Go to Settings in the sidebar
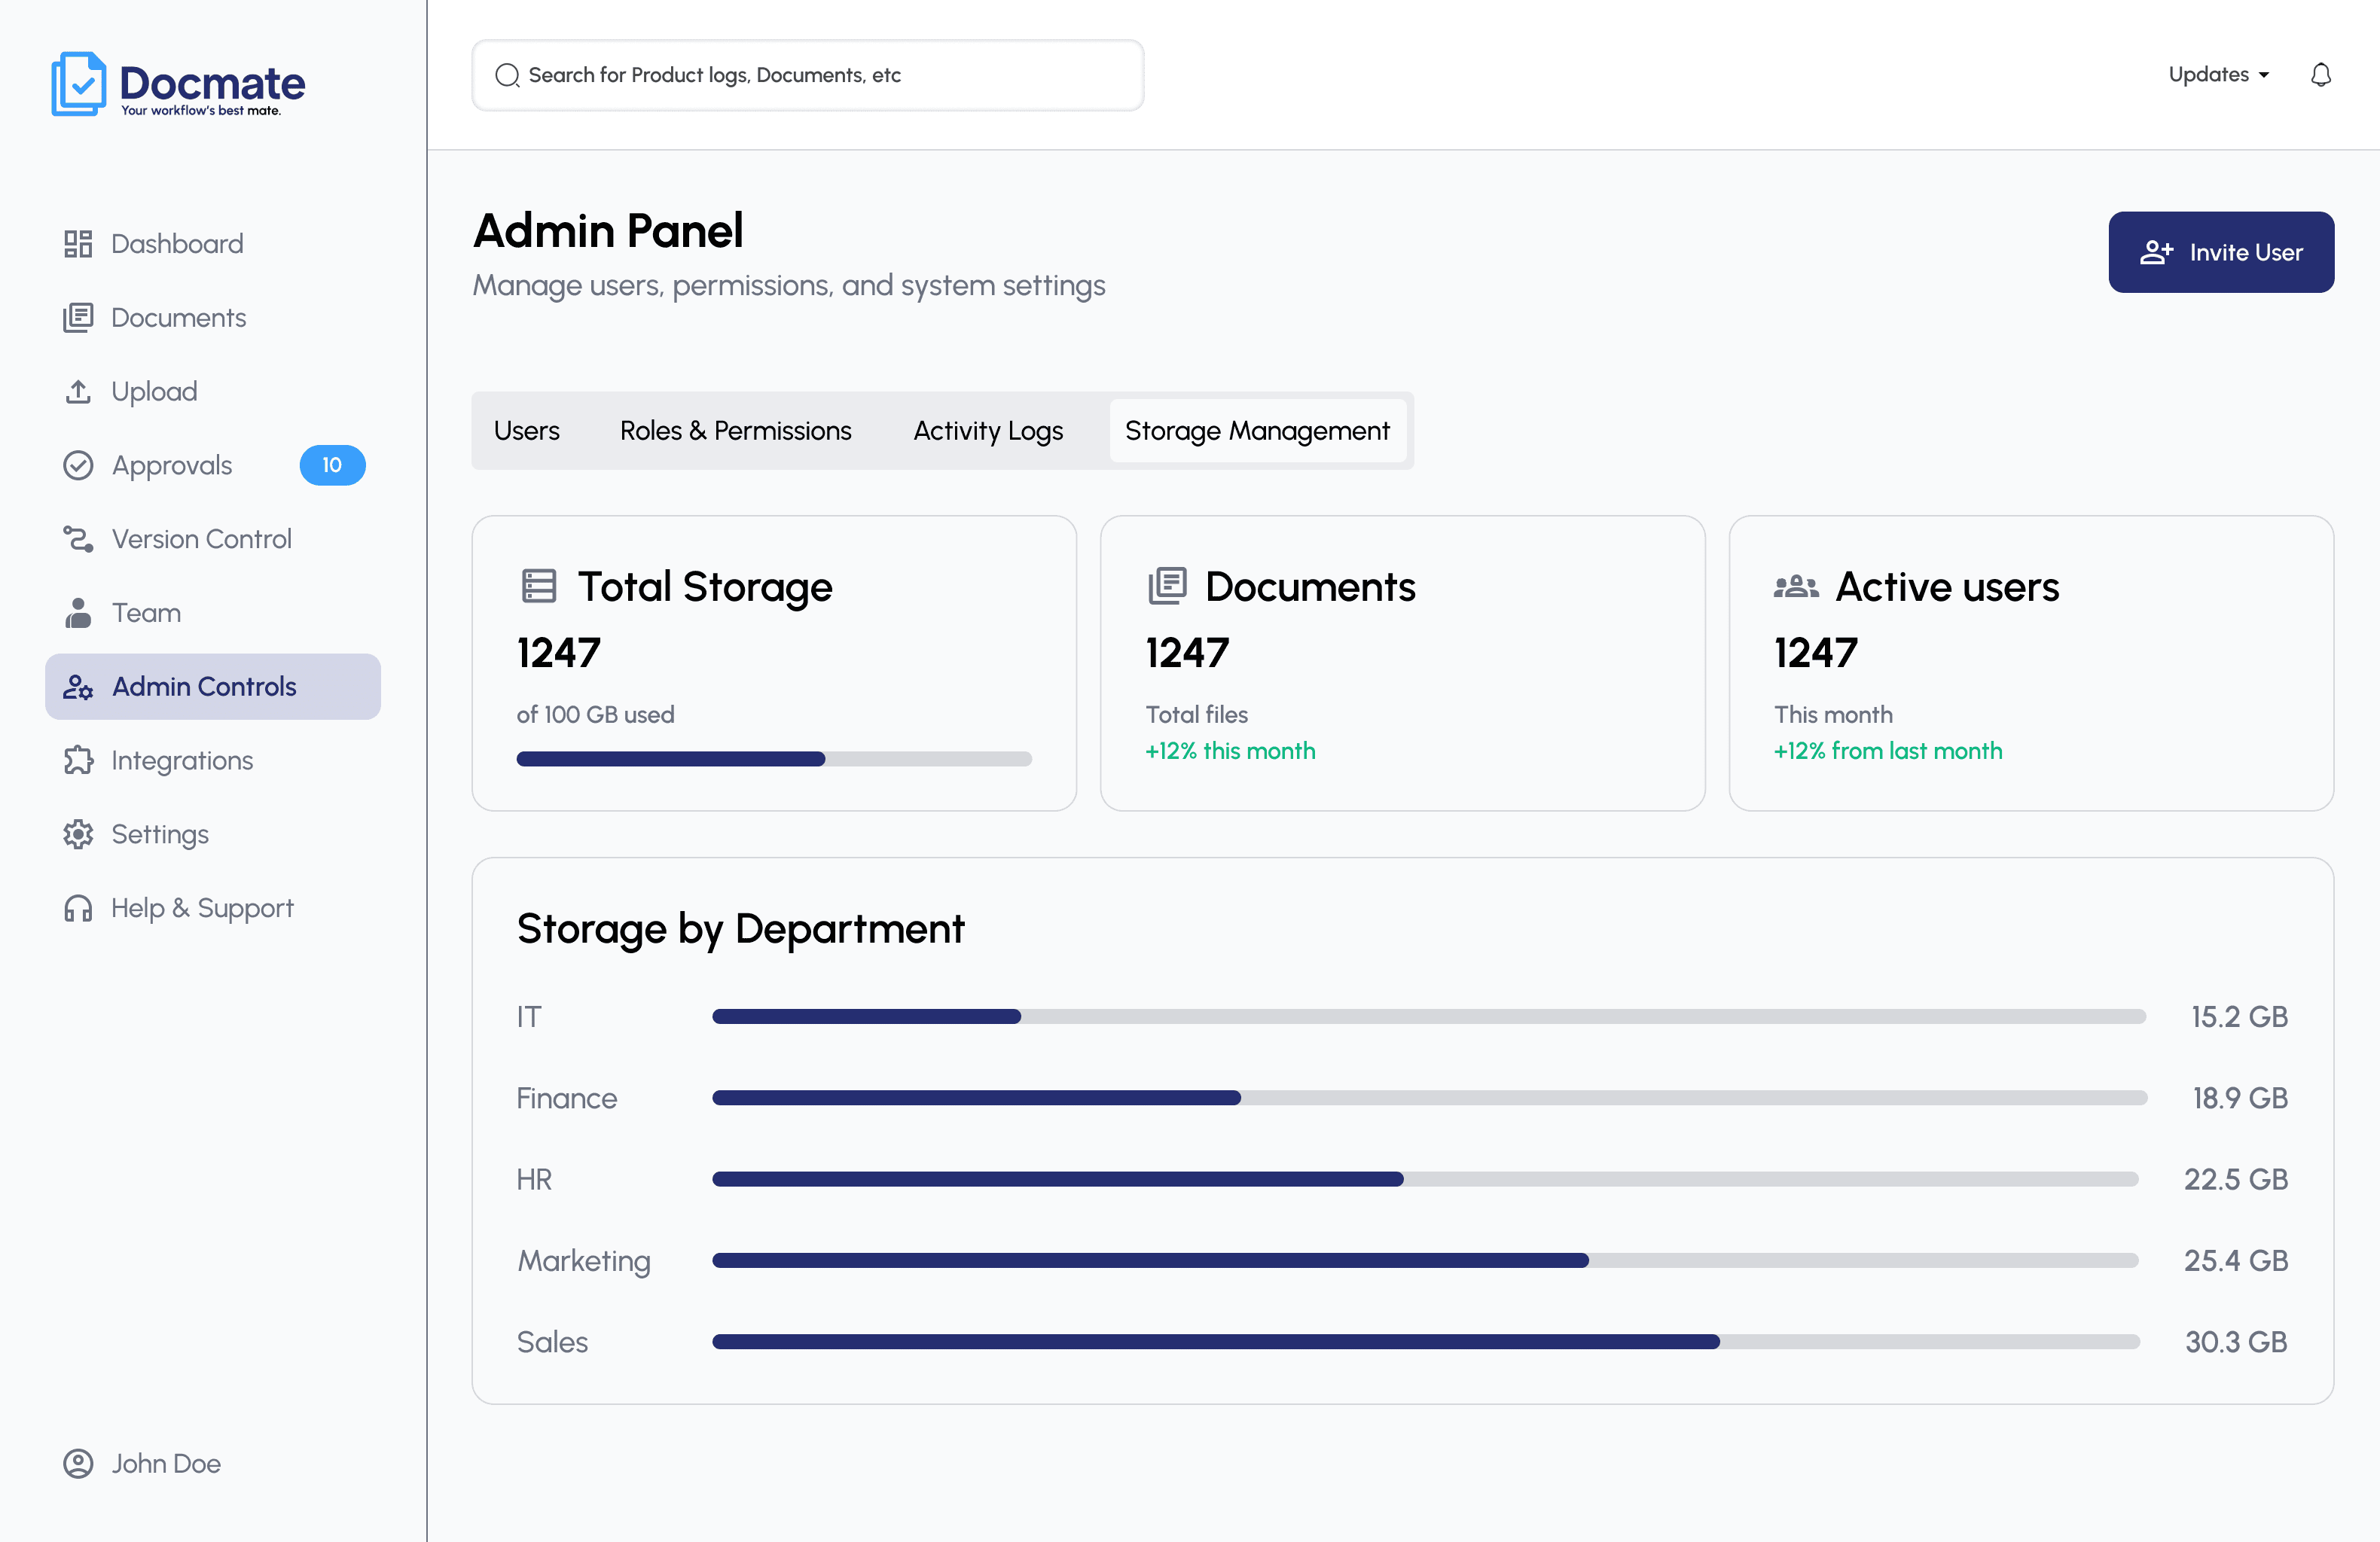 pos(213,834)
